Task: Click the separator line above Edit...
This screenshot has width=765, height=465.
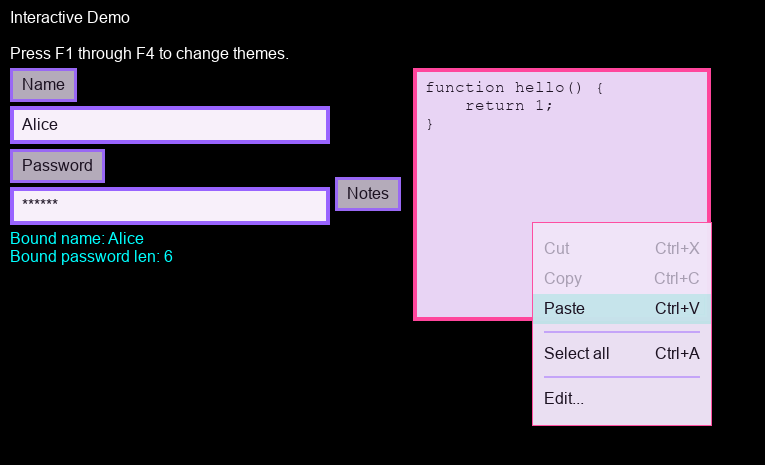Action: coord(621,377)
